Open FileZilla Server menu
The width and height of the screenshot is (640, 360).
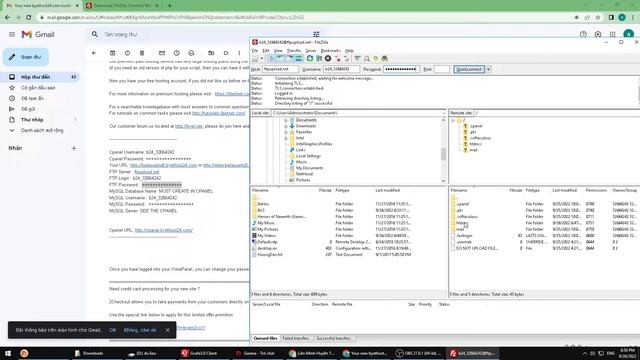click(x=311, y=51)
